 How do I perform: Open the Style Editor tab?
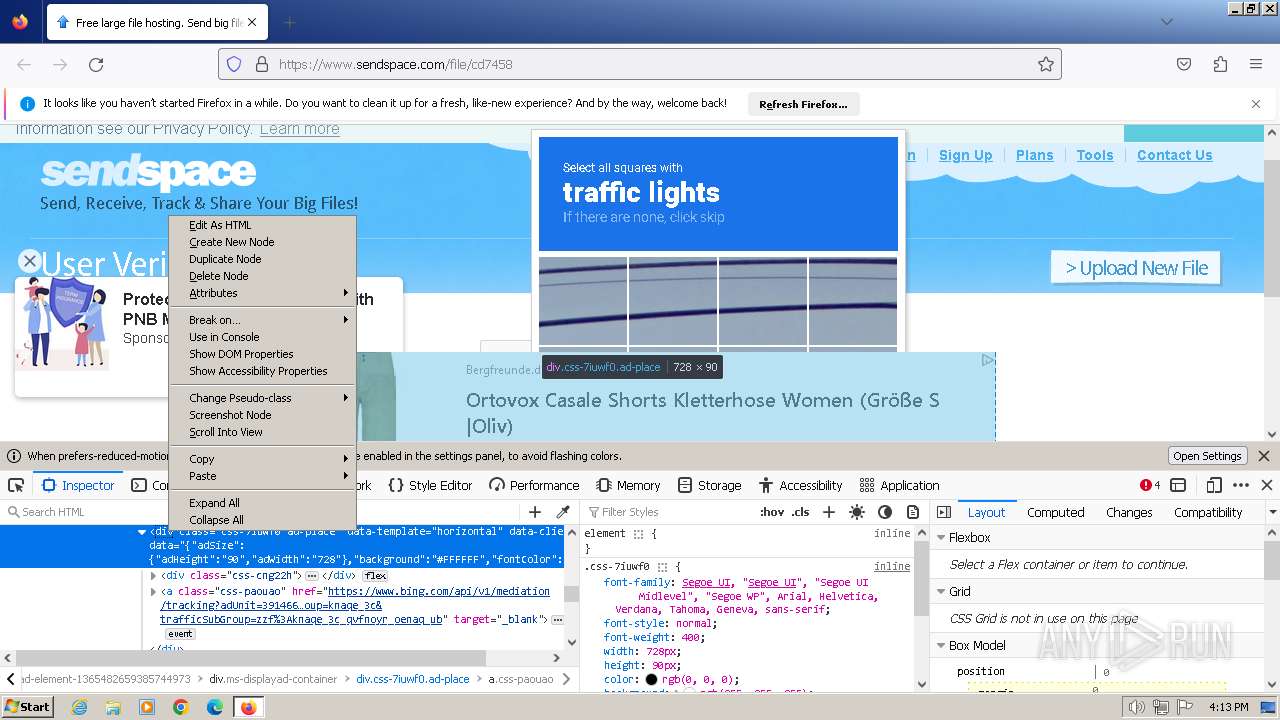430,485
